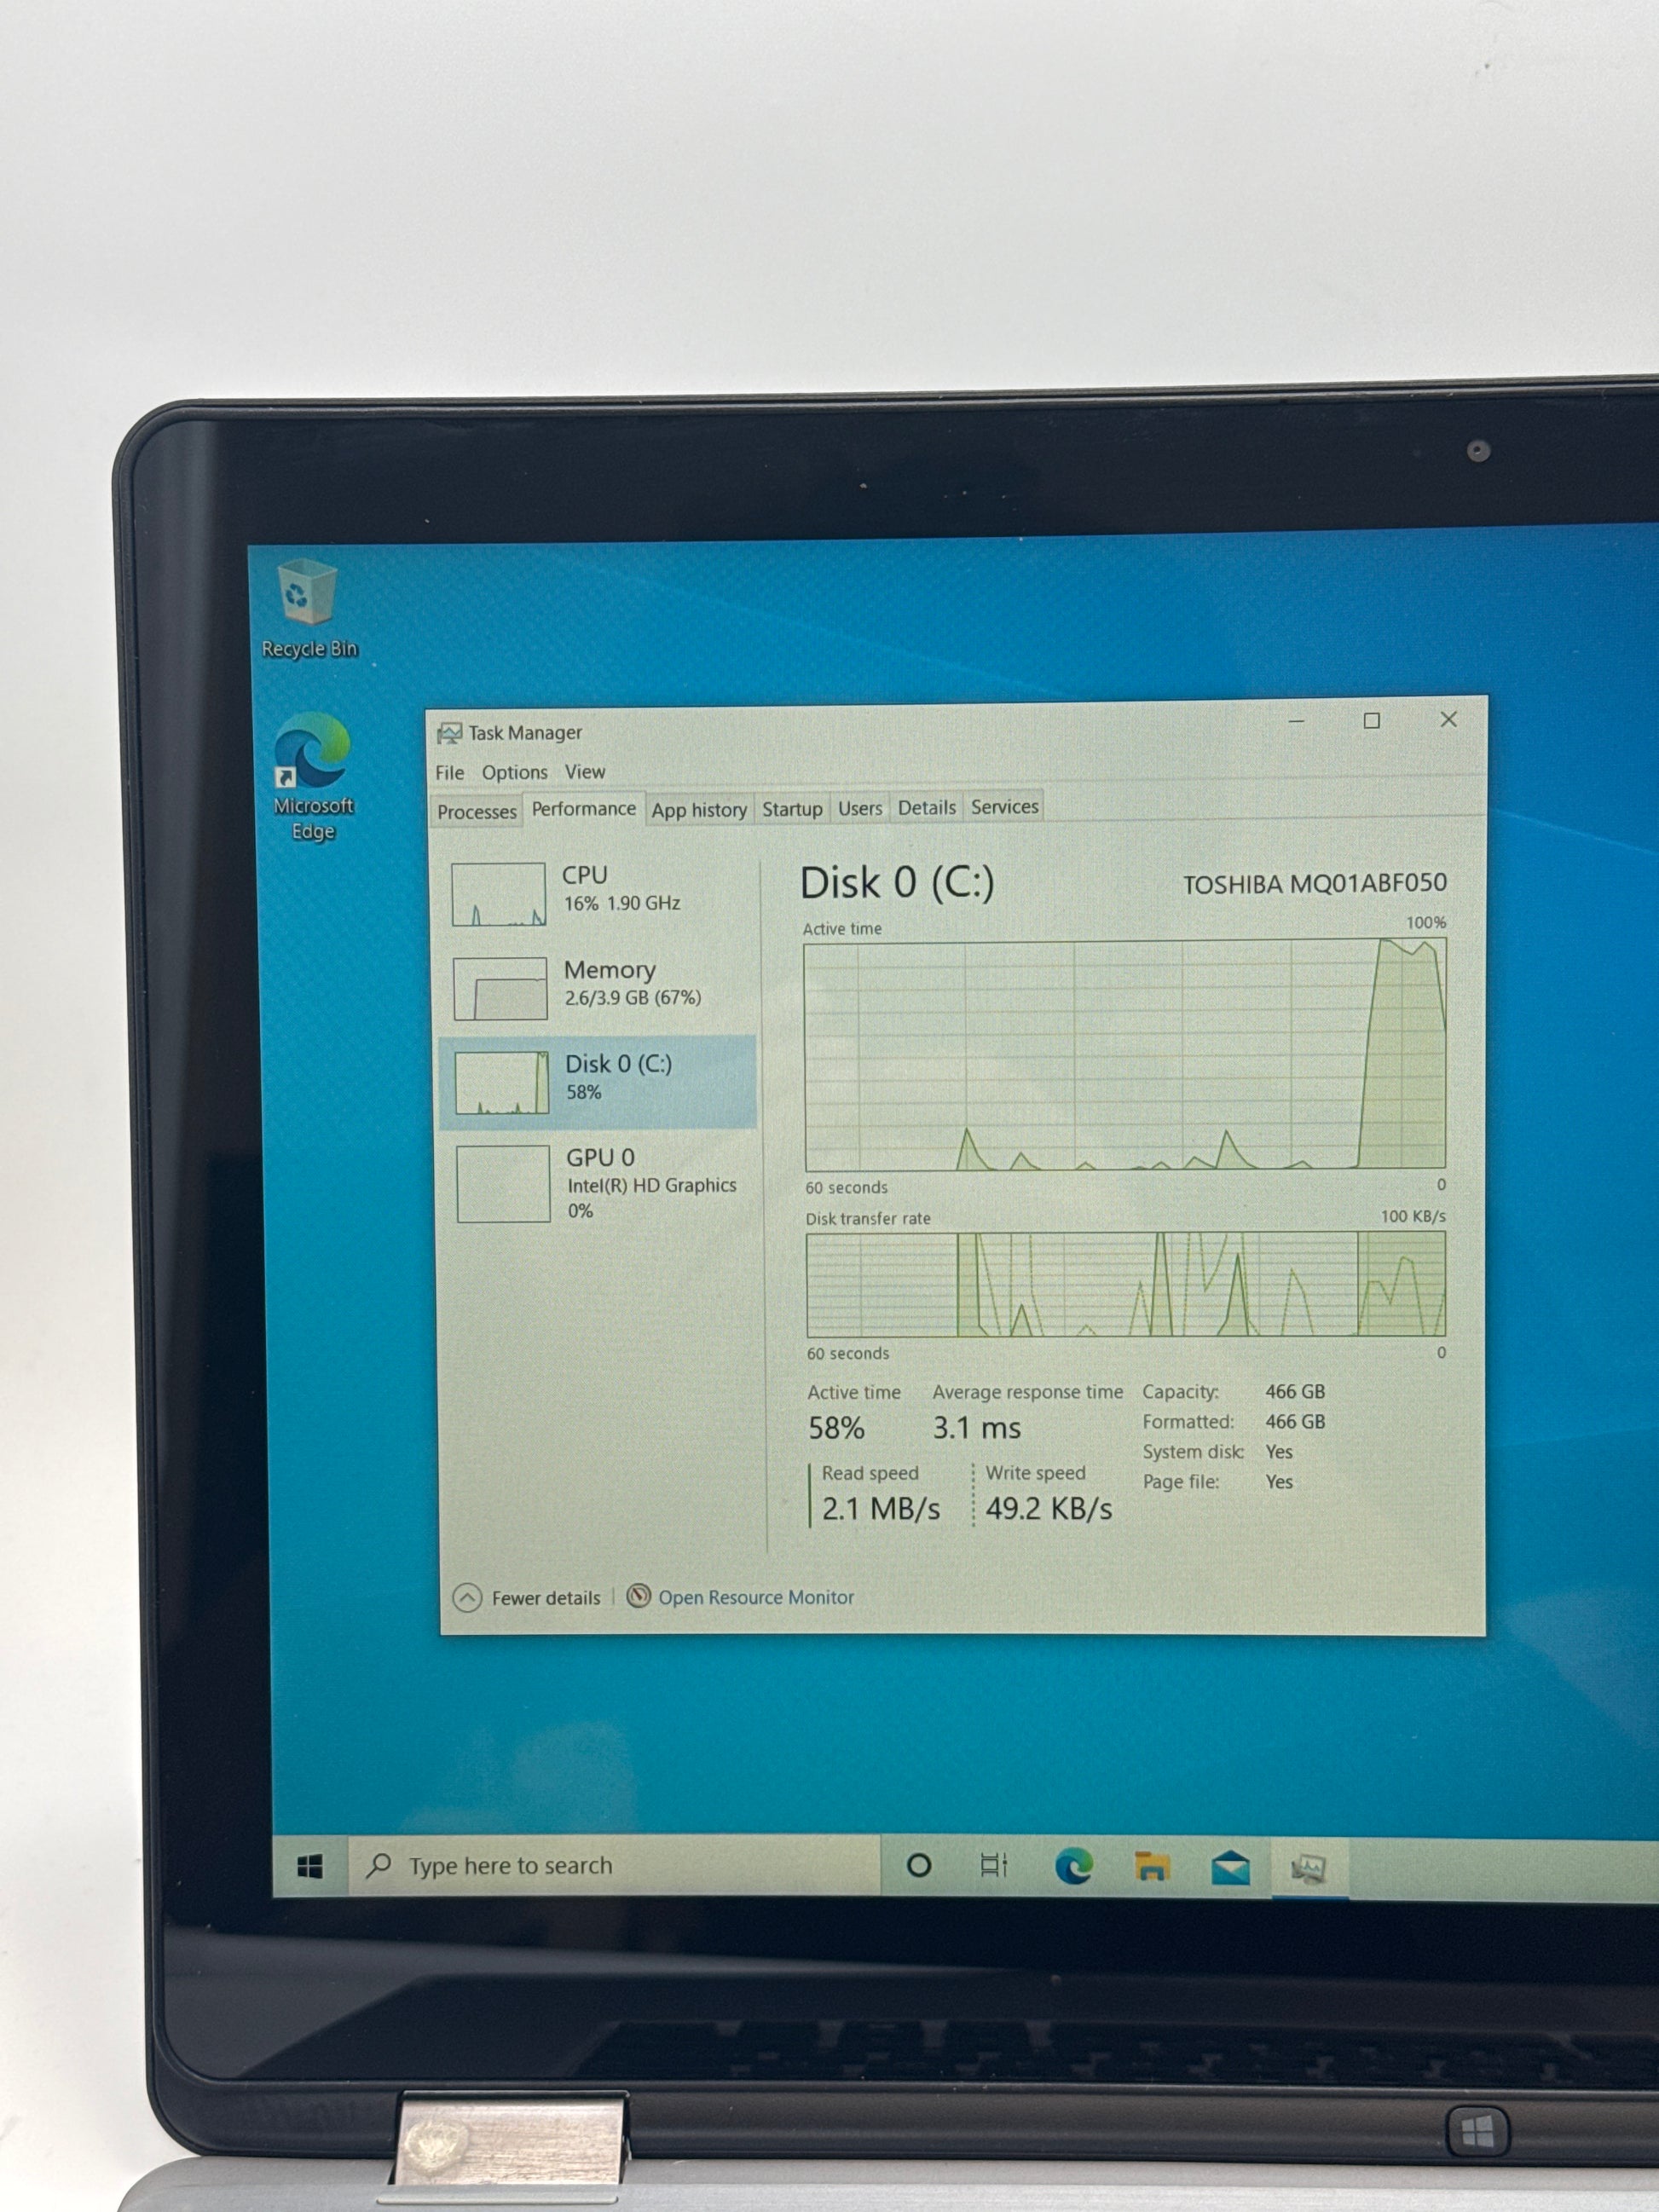Open the Mail app from the taskbar

click(x=1230, y=1867)
